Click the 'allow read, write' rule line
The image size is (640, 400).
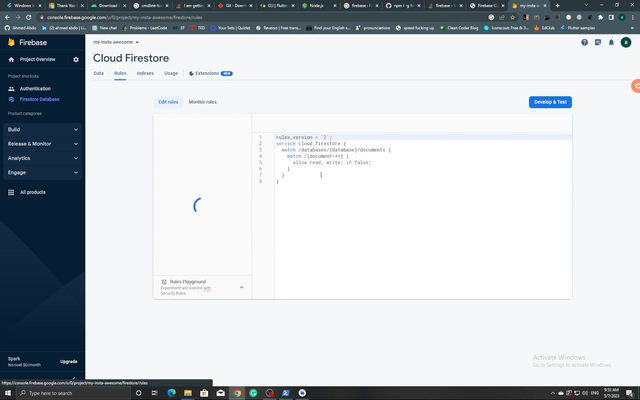coord(332,162)
